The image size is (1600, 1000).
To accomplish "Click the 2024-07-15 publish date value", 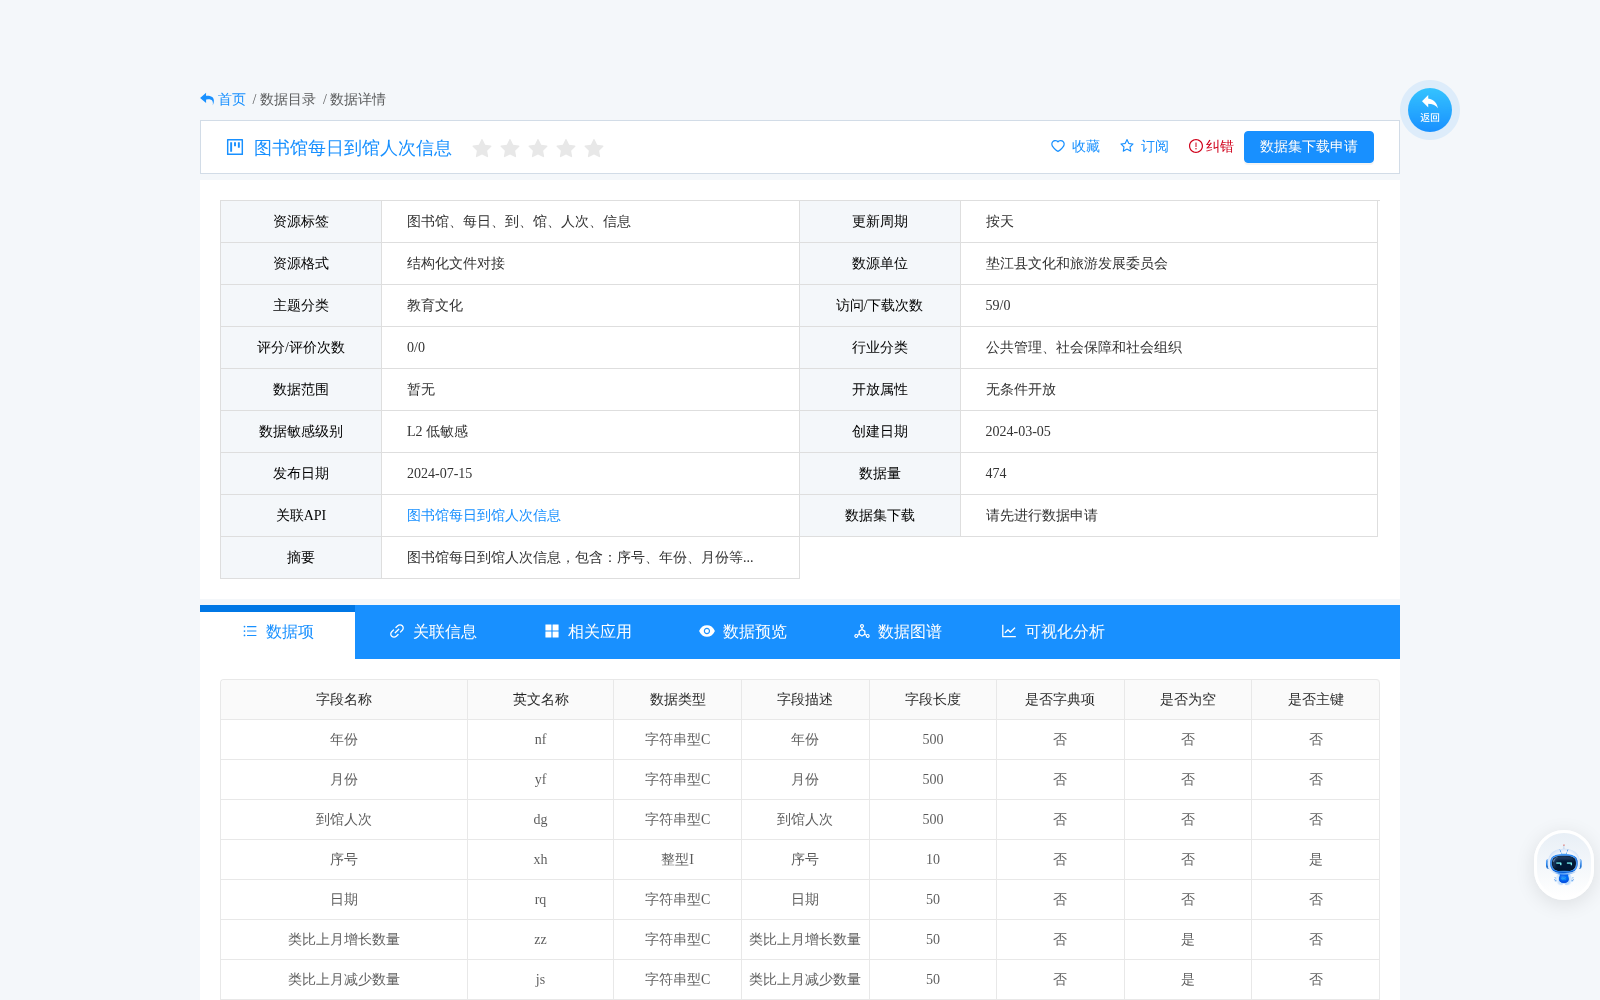I will point(439,473).
